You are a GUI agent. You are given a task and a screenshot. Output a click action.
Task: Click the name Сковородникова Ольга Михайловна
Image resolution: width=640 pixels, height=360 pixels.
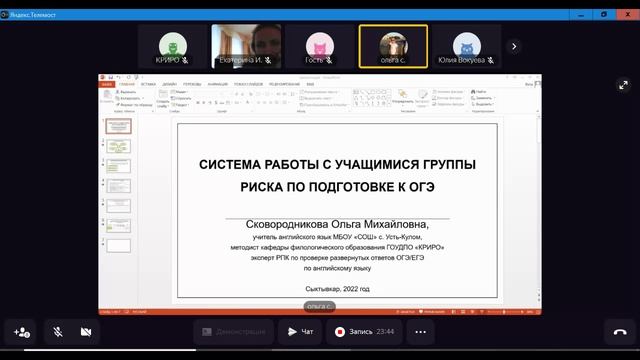(x=337, y=224)
